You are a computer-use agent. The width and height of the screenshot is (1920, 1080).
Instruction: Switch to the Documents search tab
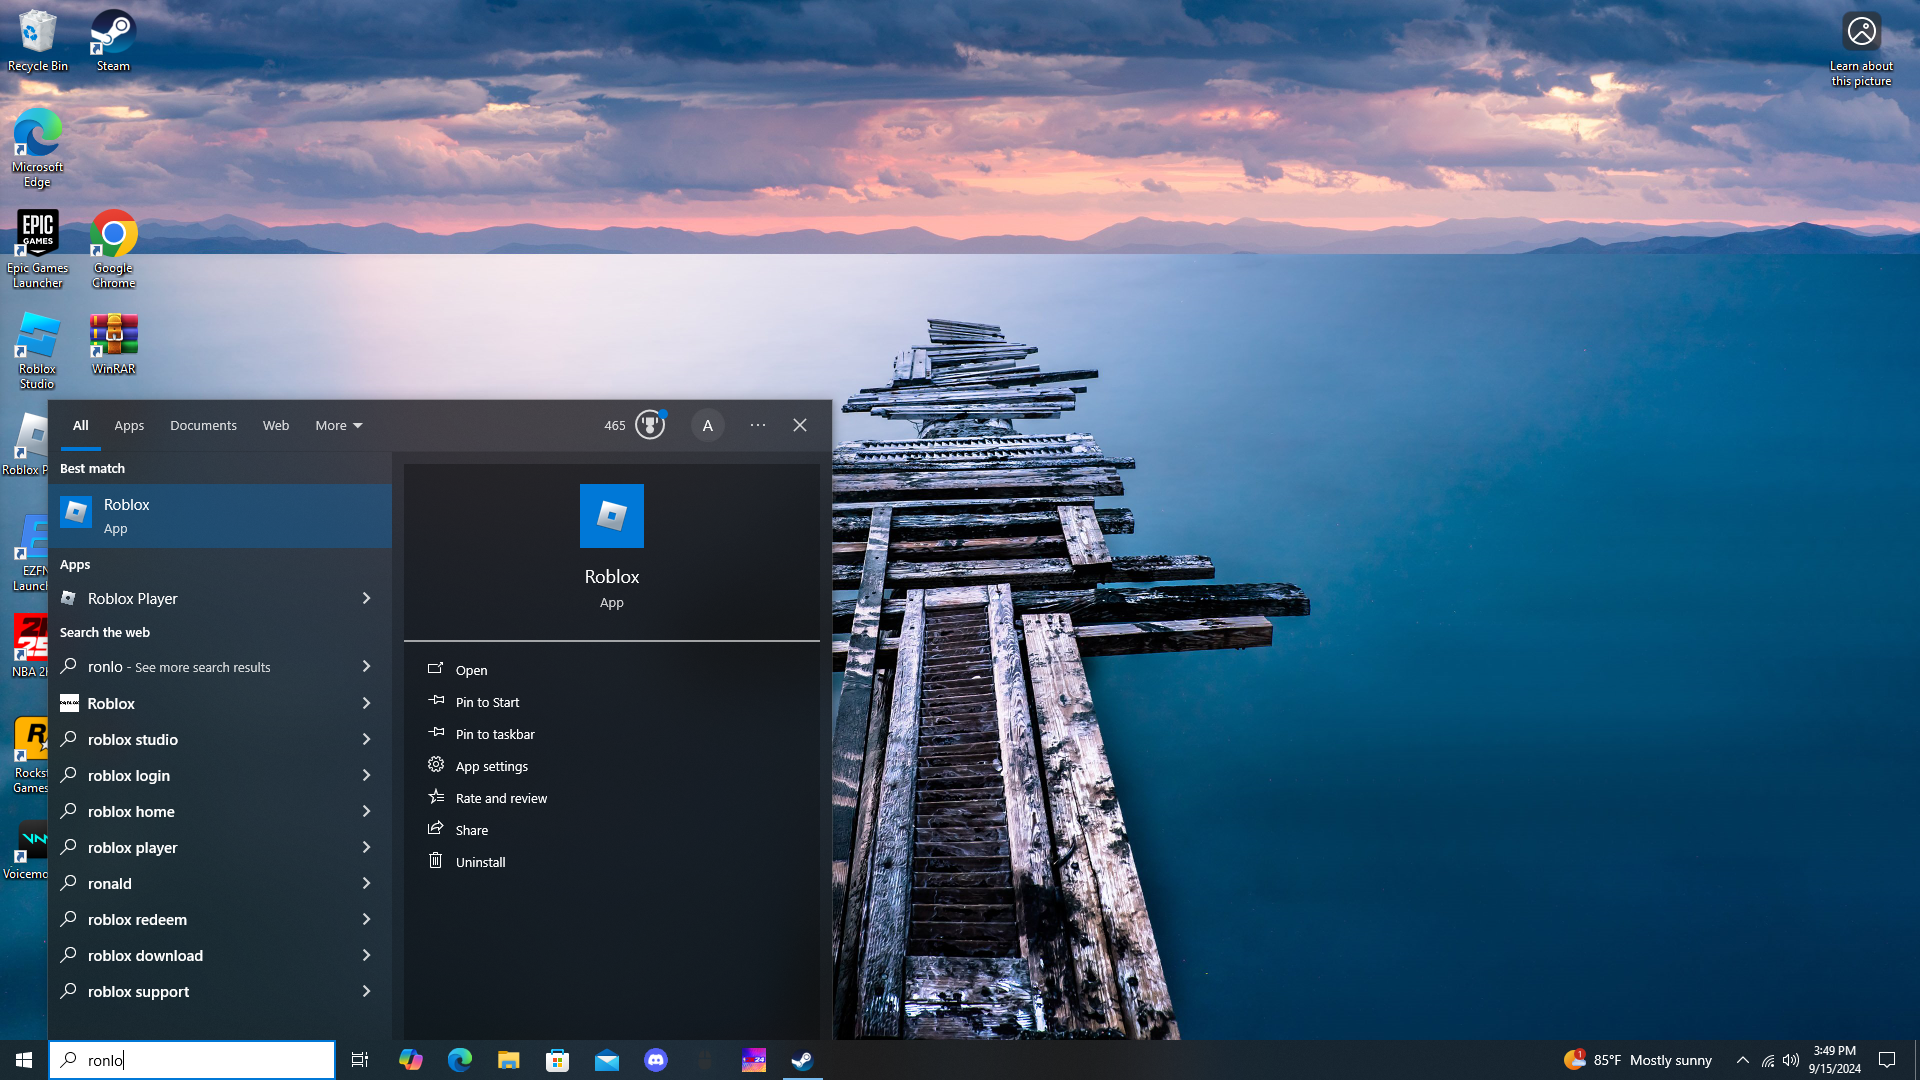coord(203,425)
